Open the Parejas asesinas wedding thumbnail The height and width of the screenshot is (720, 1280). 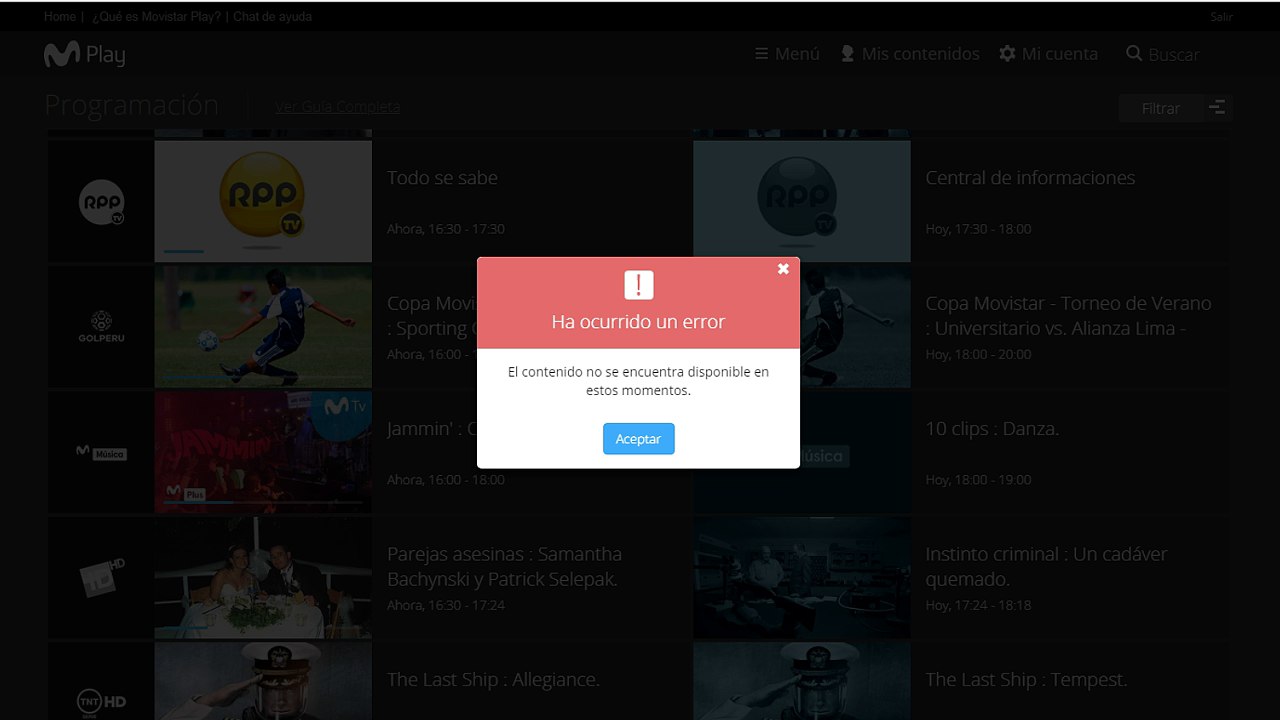(263, 578)
